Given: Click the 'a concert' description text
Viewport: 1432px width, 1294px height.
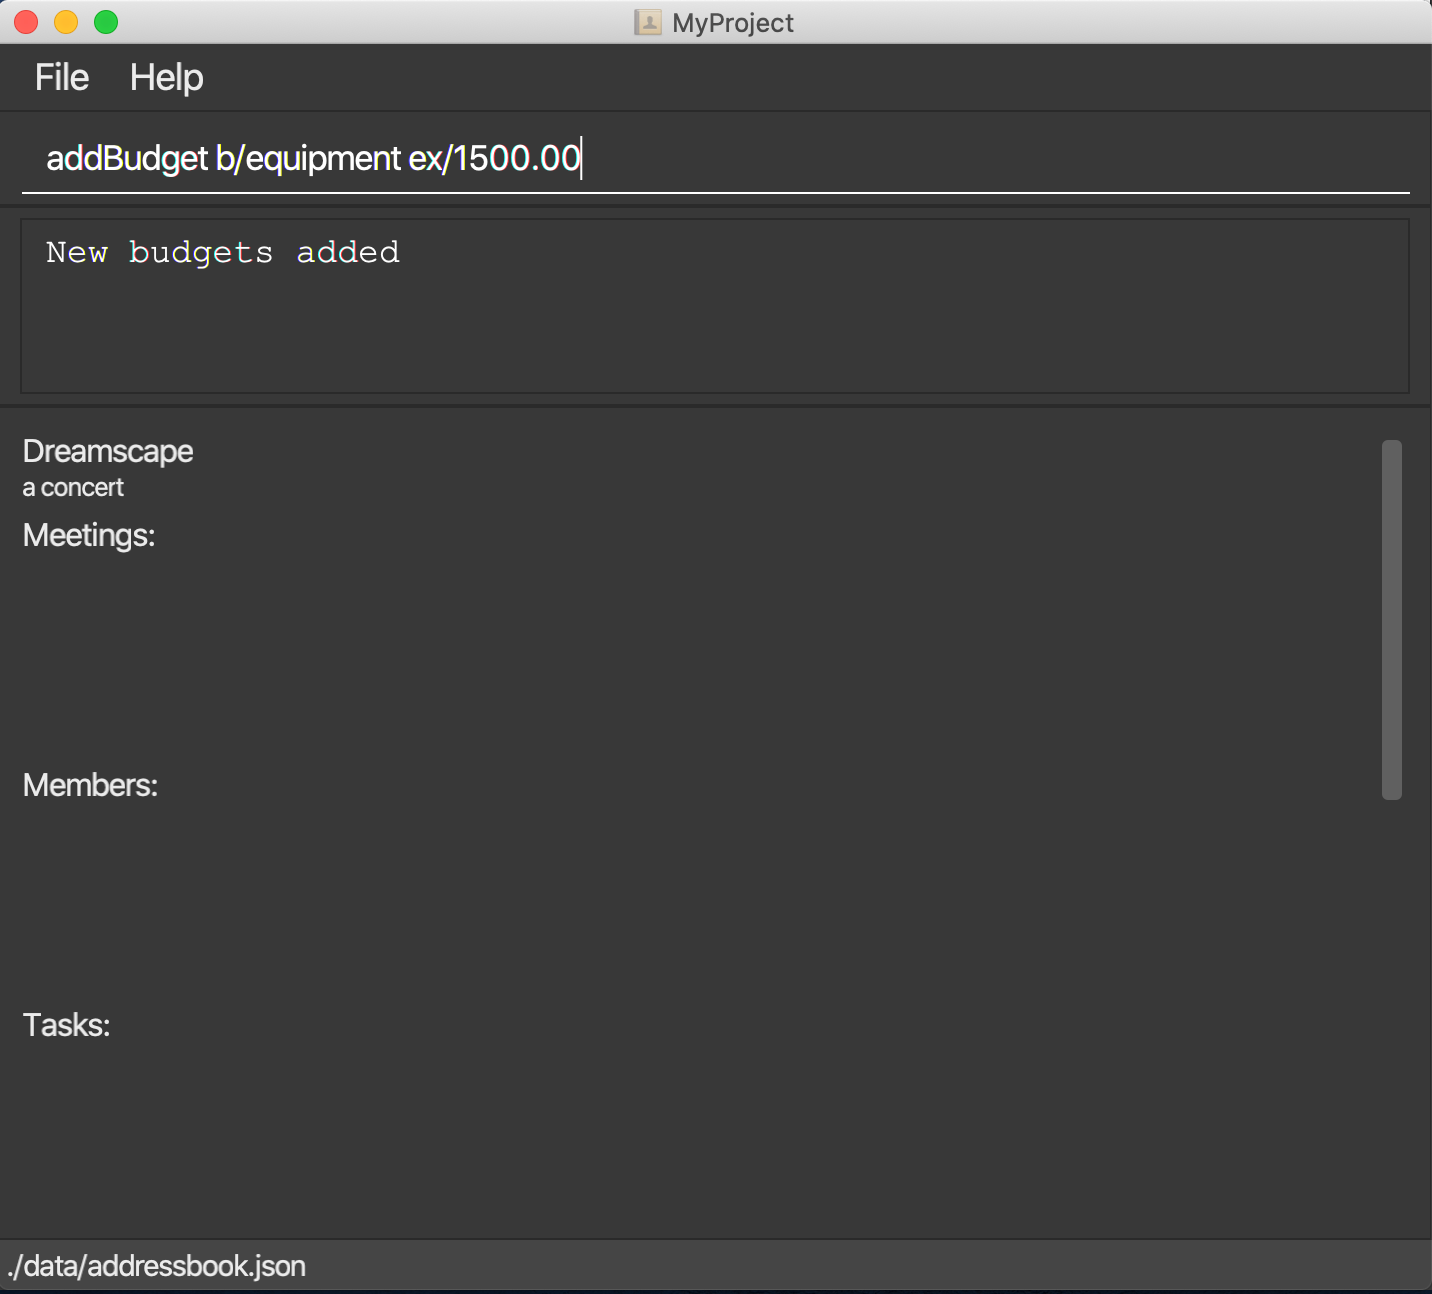Looking at the screenshot, I should (73, 488).
